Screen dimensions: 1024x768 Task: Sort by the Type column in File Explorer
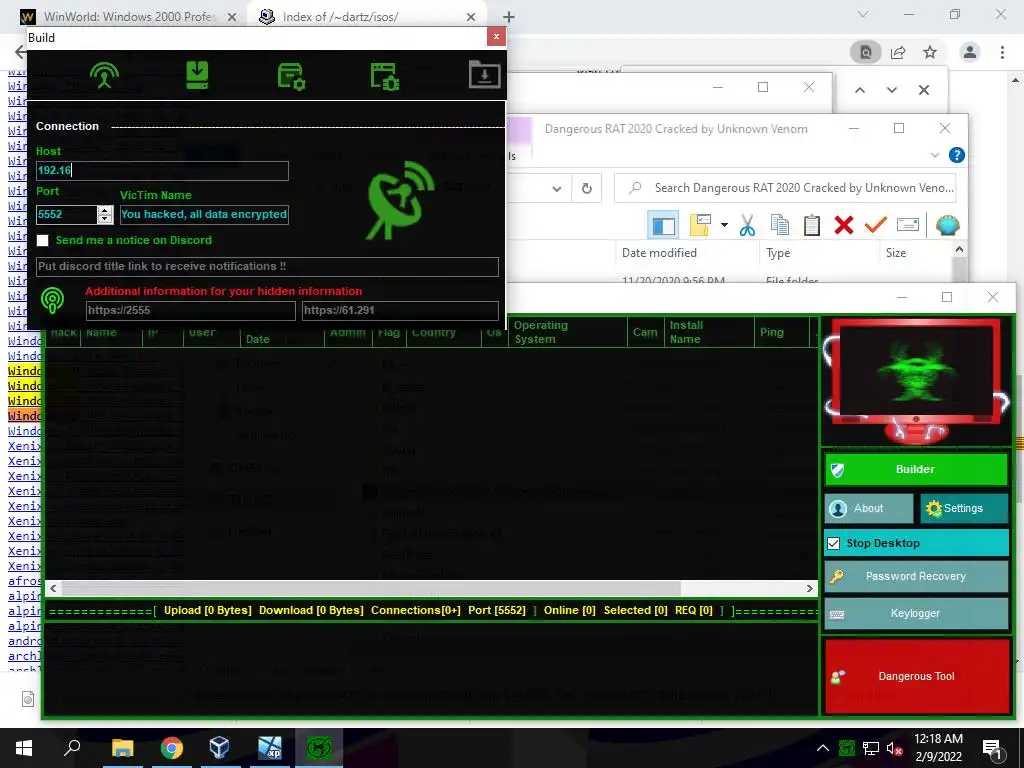[778, 253]
